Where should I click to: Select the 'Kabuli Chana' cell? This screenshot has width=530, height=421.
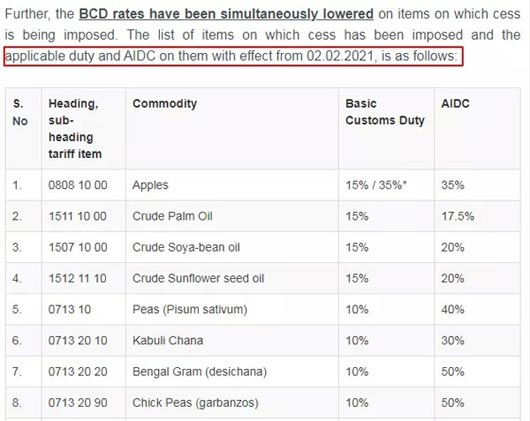coord(168,341)
